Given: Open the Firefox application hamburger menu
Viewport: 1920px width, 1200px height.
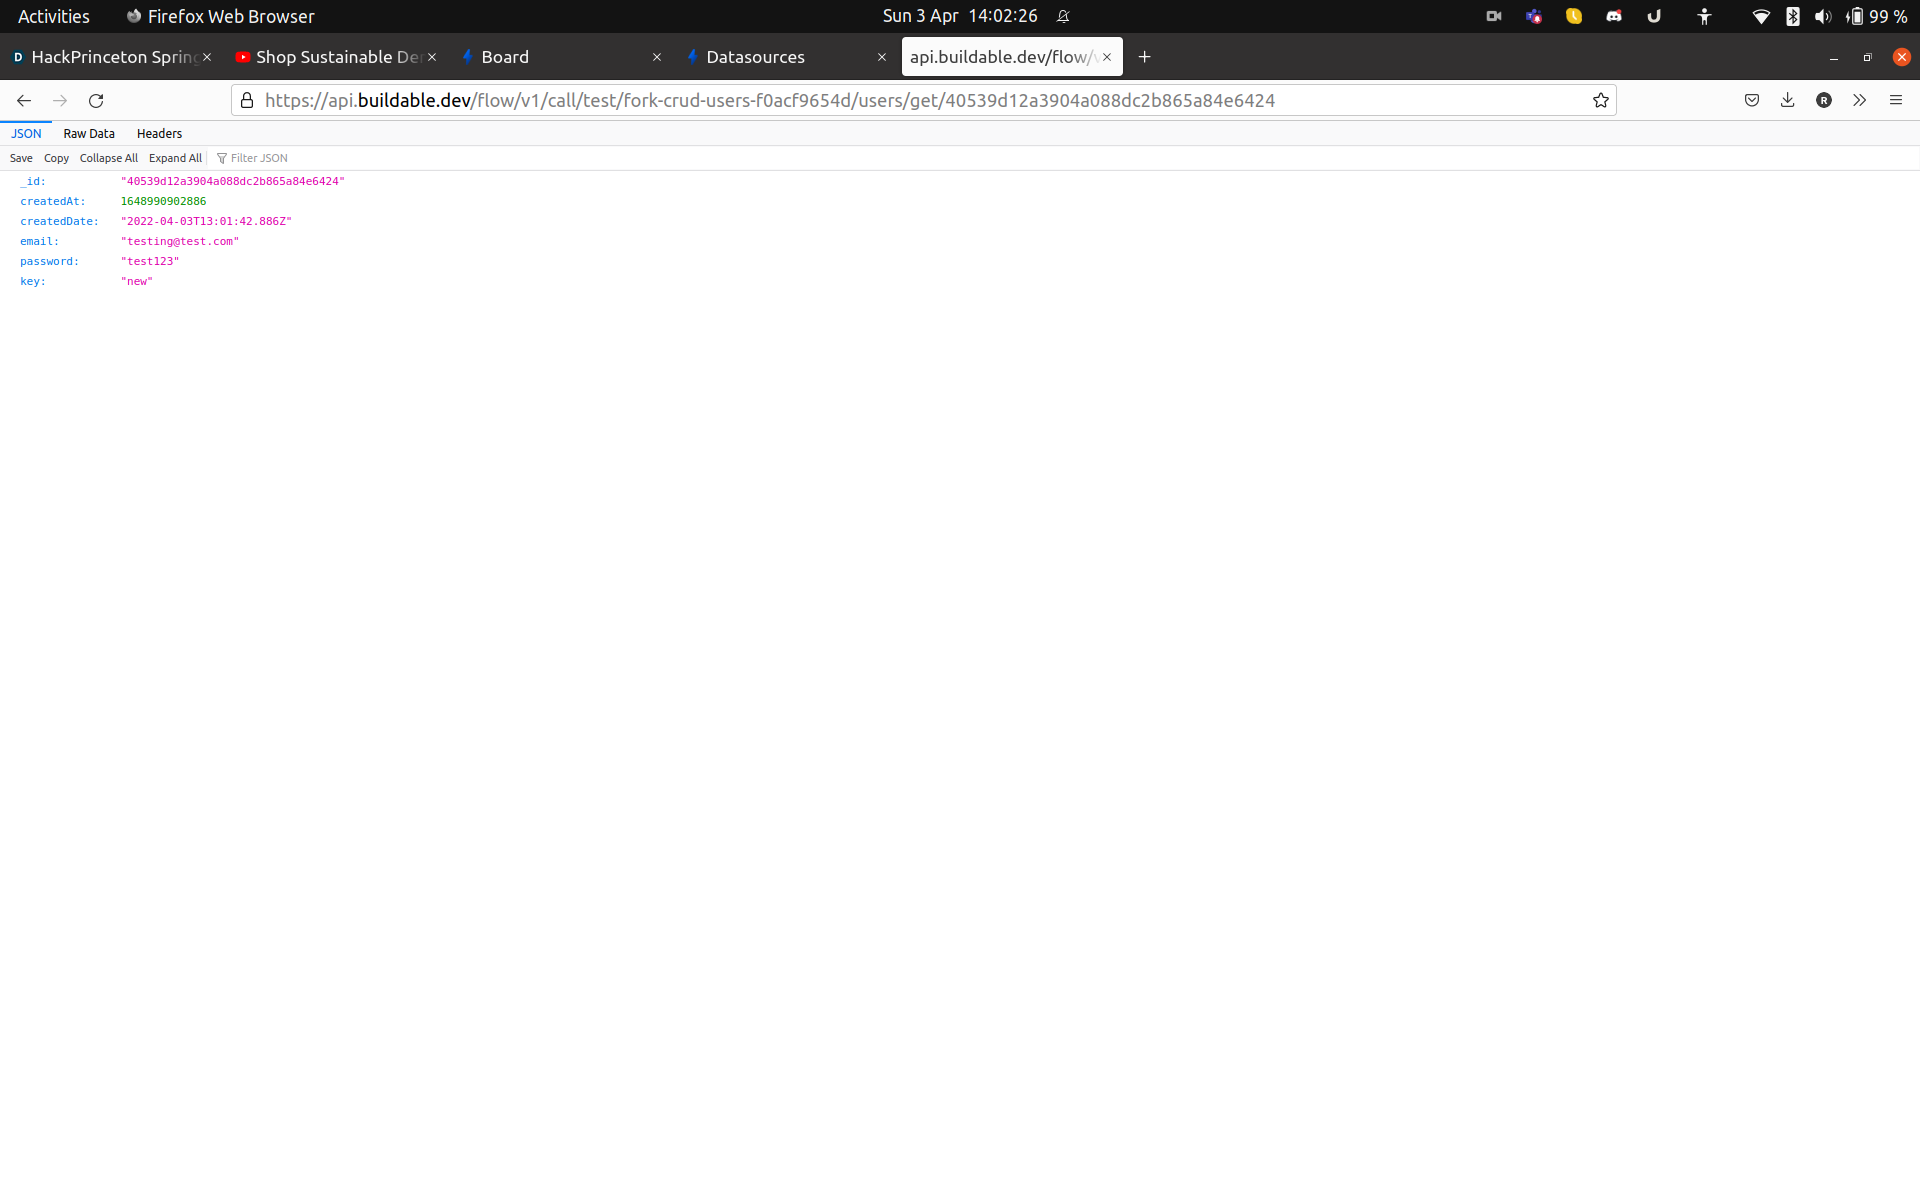Looking at the screenshot, I should (1896, 100).
